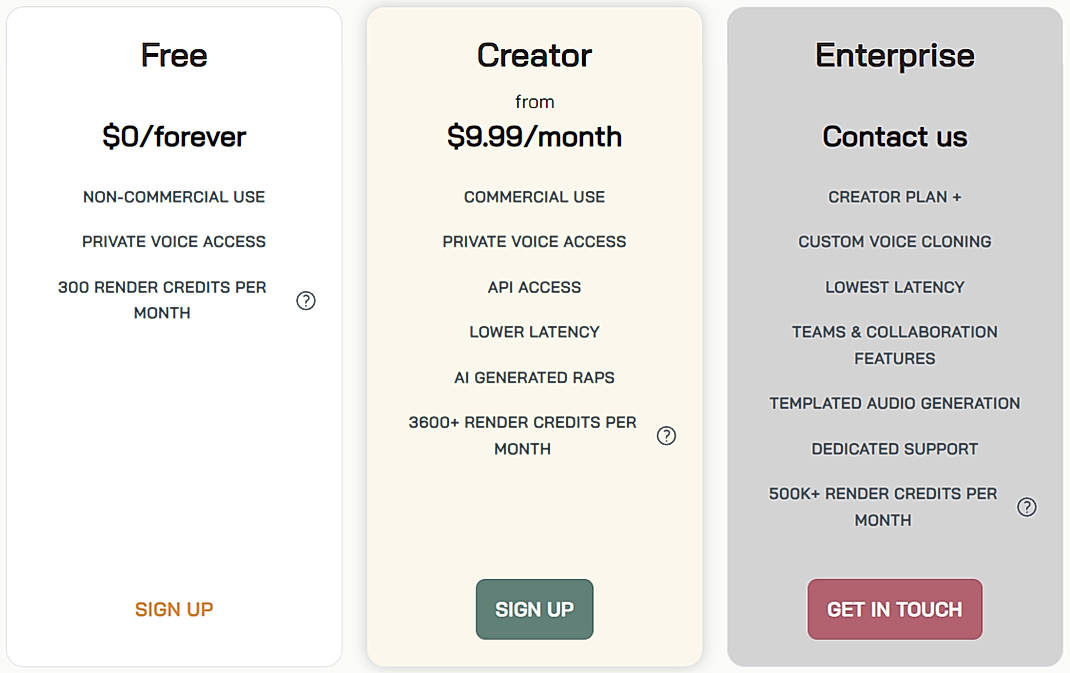Click the DEDICATED SUPPORT feature text
Viewport: 1070px width, 673px height.
pos(894,448)
